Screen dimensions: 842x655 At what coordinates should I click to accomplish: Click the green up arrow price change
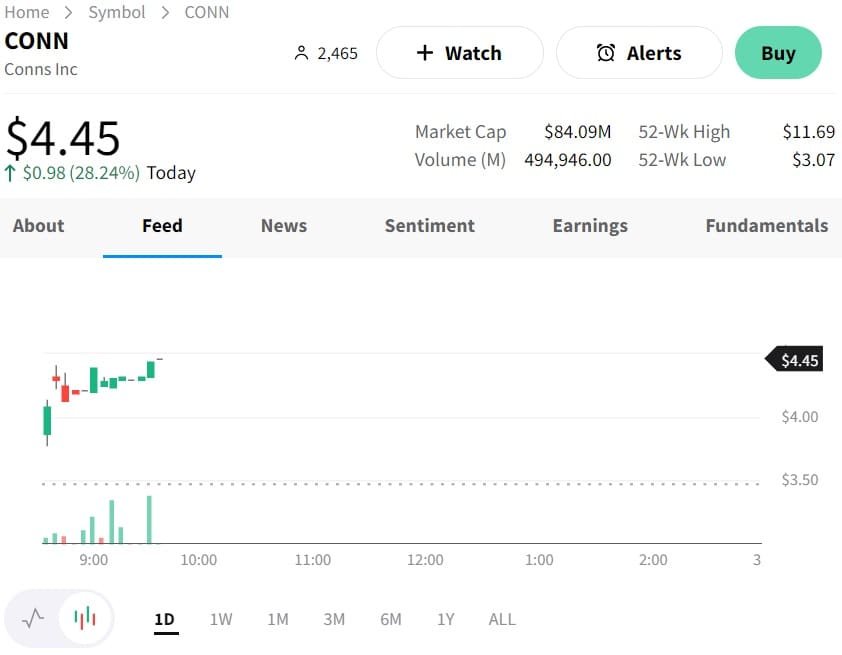(x=11, y=173)
